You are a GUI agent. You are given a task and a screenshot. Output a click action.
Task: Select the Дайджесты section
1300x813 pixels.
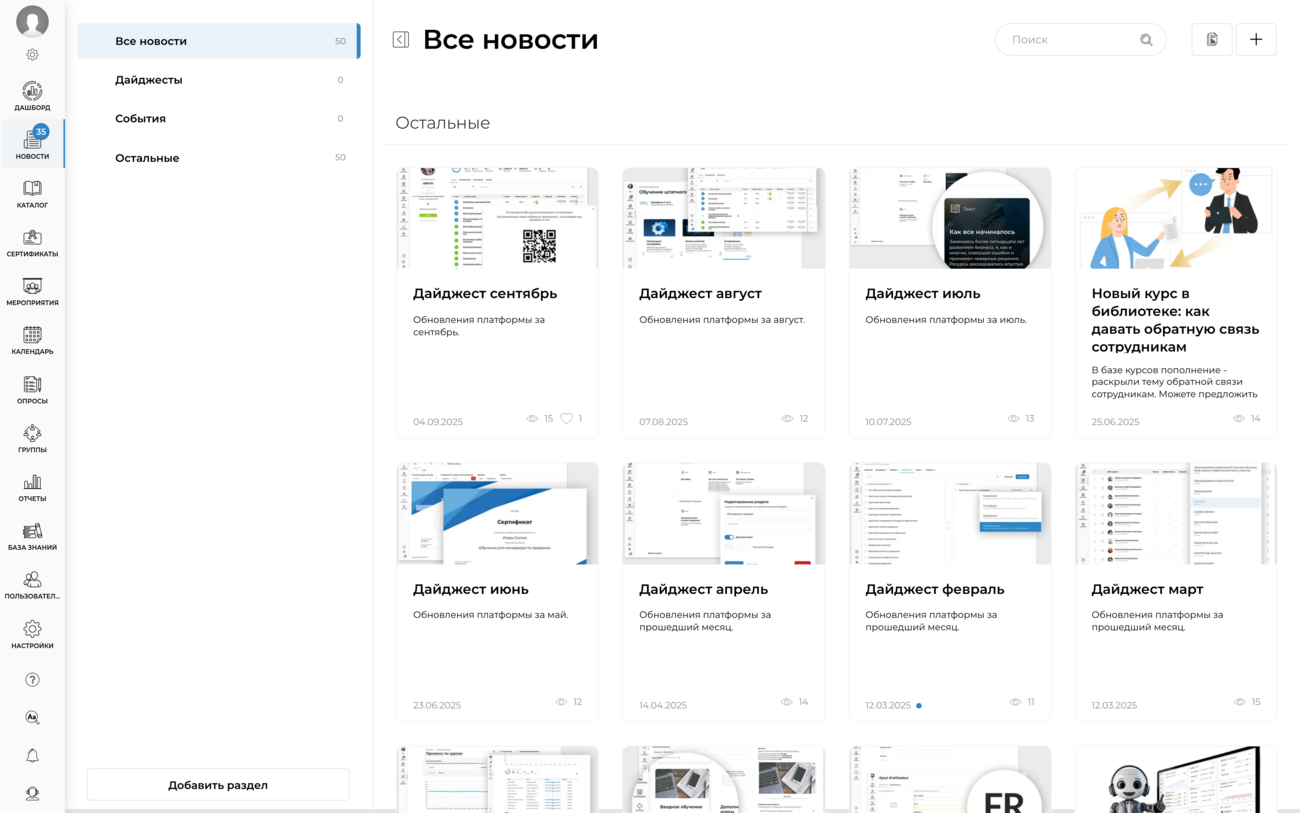pyautogui.click(x=219, y=80)
